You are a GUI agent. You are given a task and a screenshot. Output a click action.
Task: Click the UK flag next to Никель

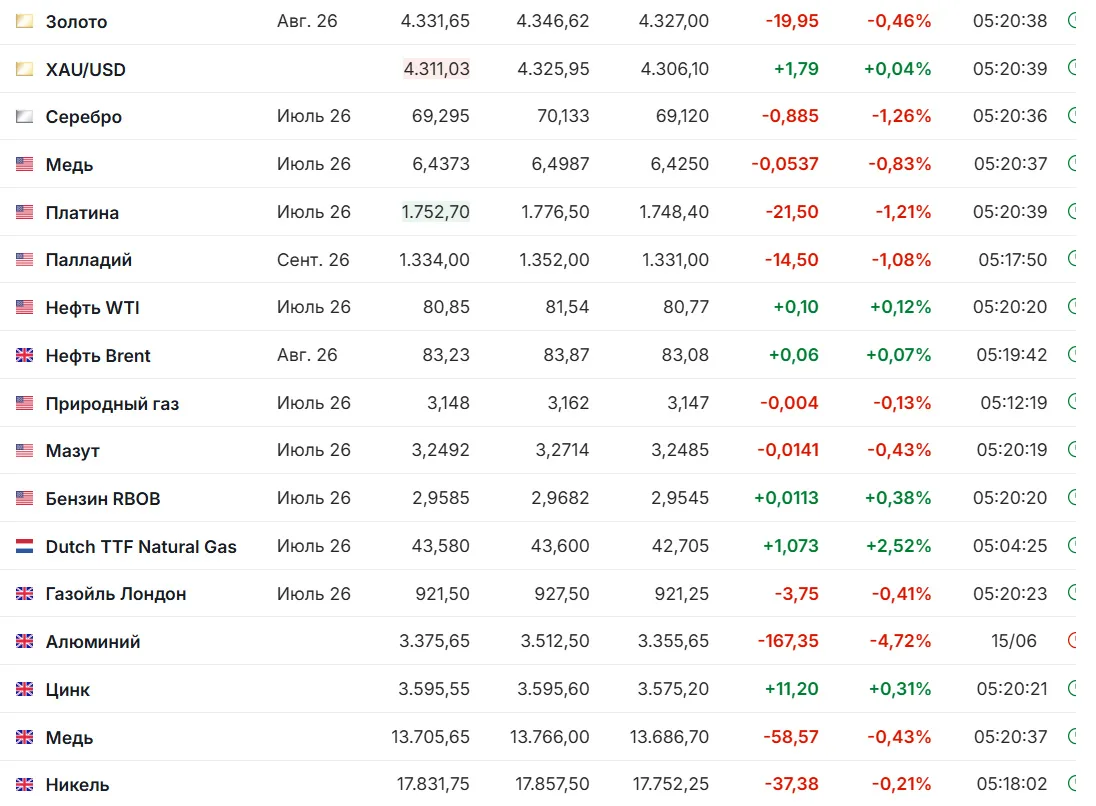24,784
